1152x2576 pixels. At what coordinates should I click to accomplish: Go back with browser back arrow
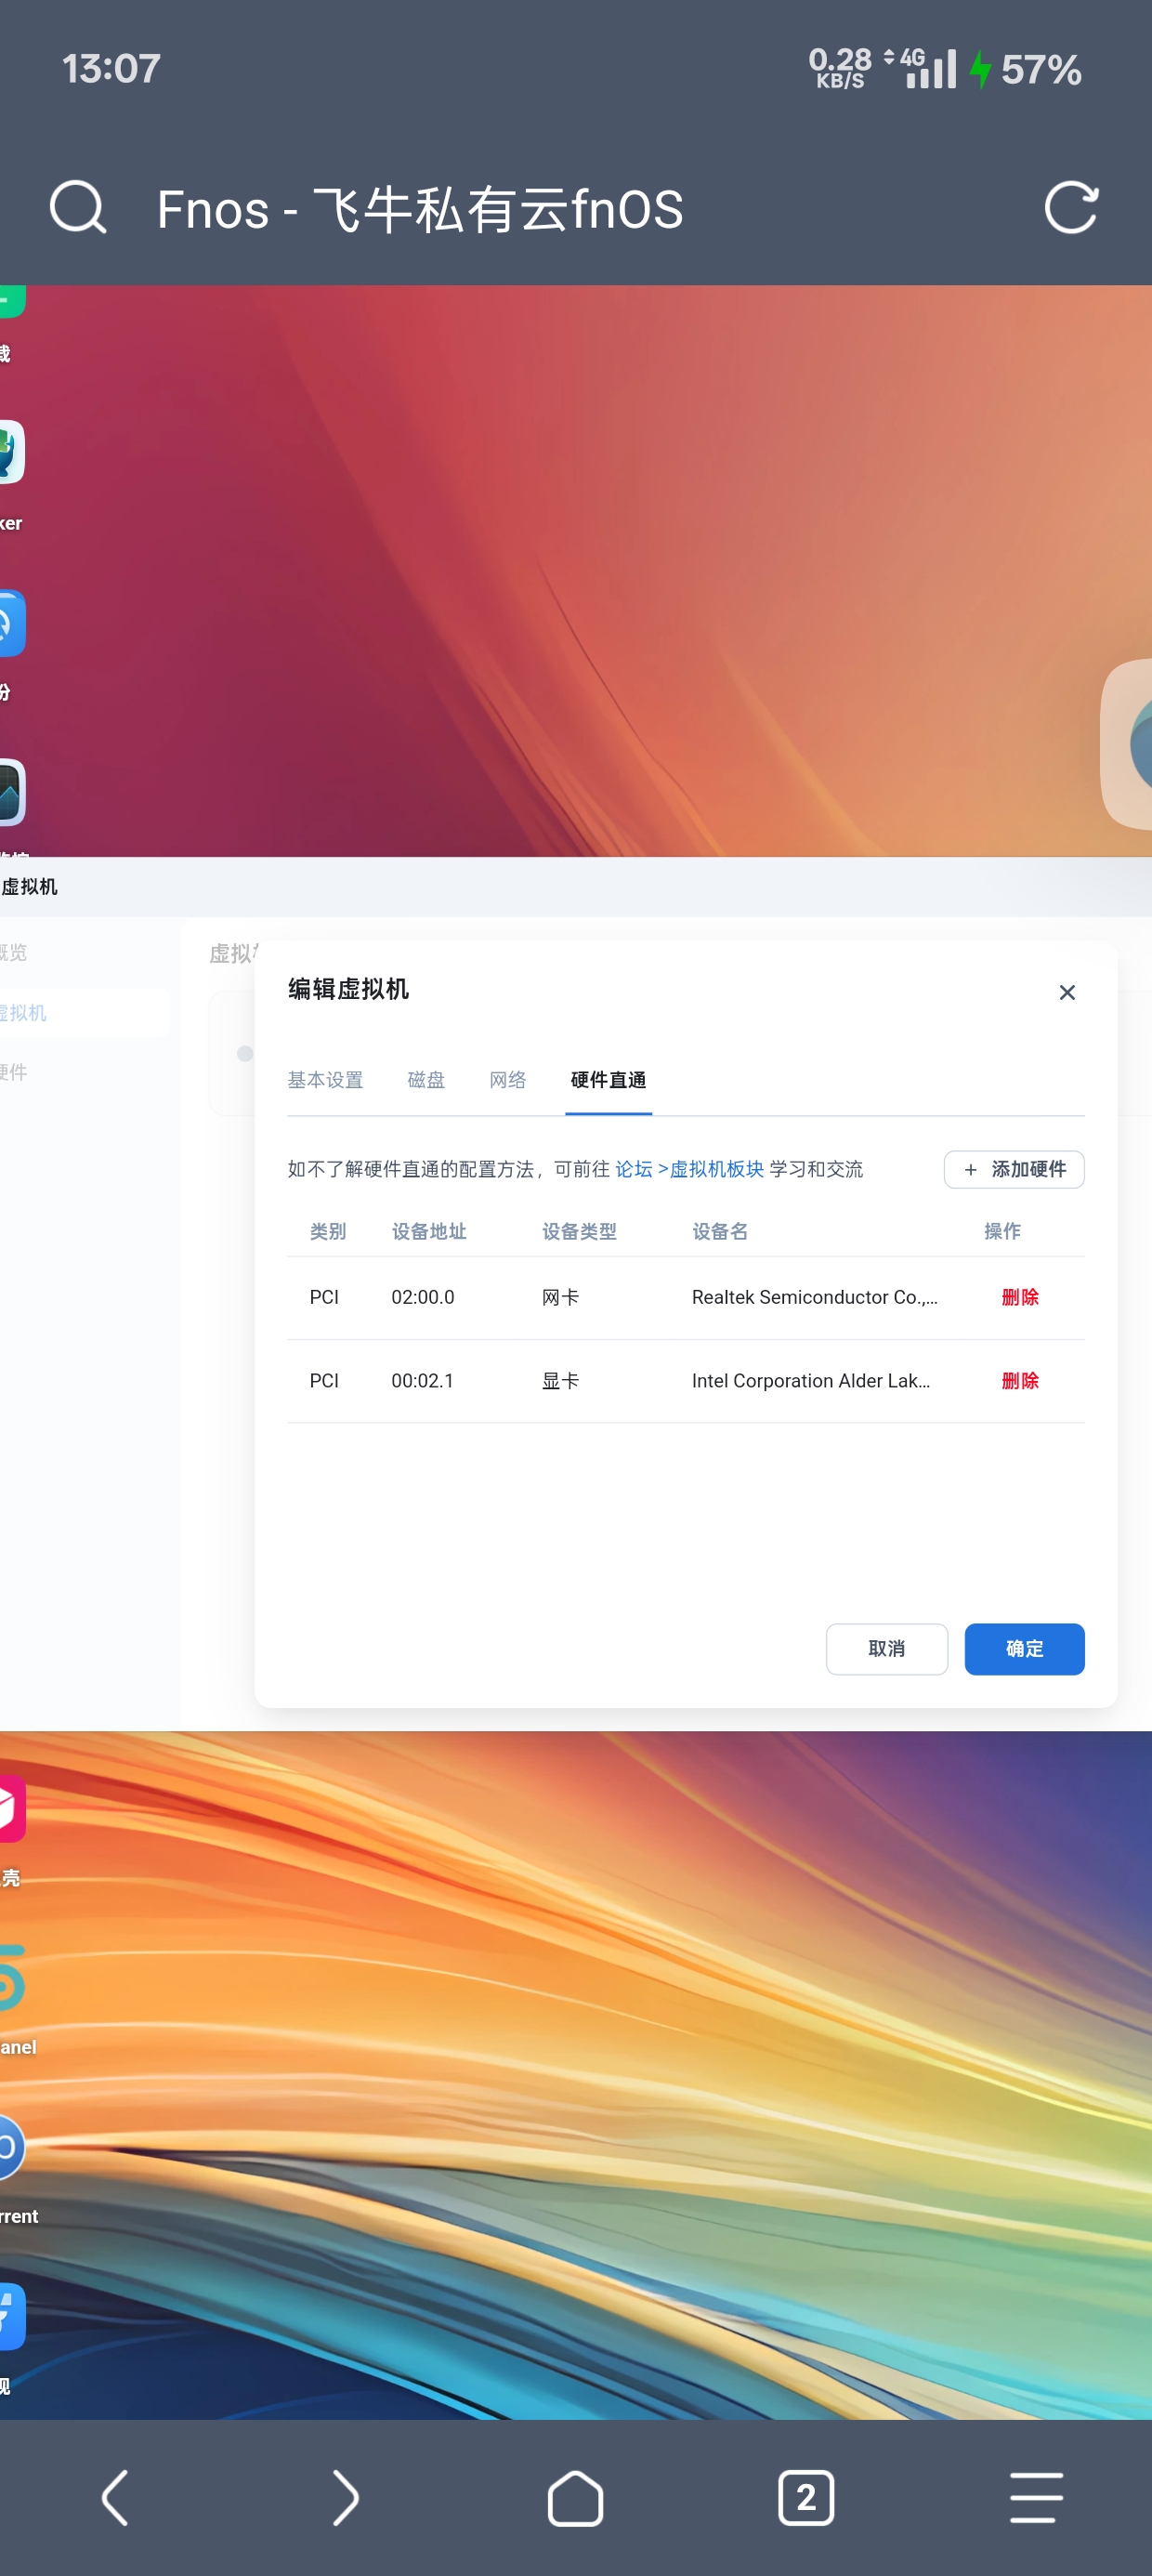[116, 2497]
